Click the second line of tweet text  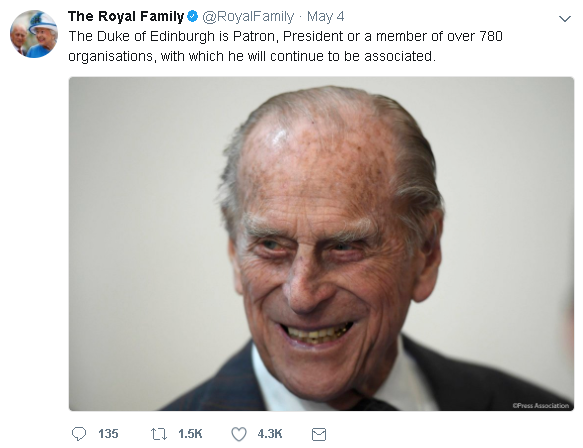252,57
